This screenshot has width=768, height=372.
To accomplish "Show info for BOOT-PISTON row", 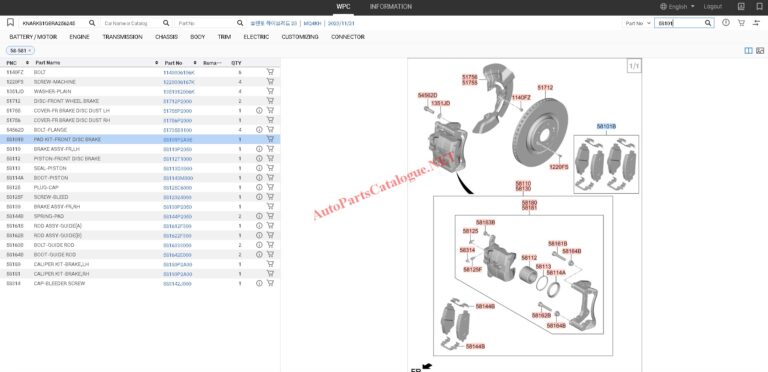I will point(259,178).
